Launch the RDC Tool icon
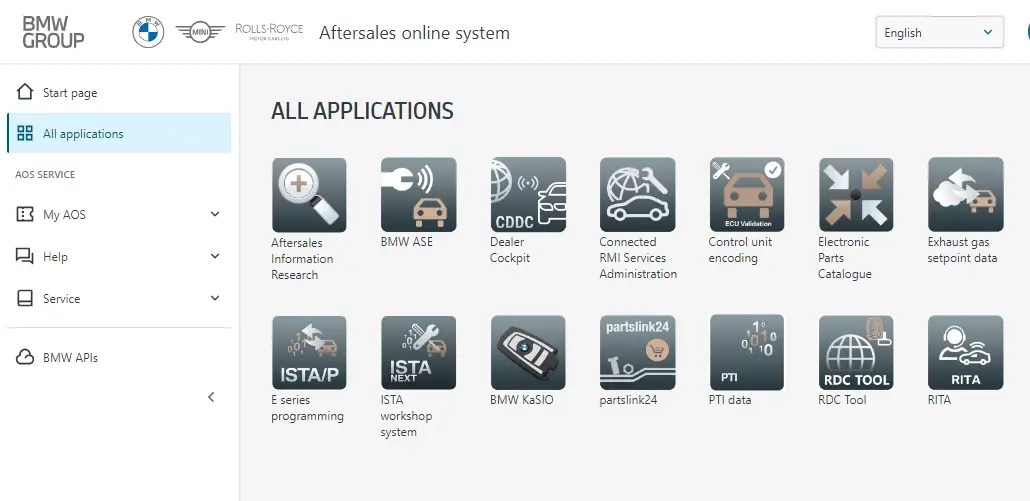 click(856, 353)
